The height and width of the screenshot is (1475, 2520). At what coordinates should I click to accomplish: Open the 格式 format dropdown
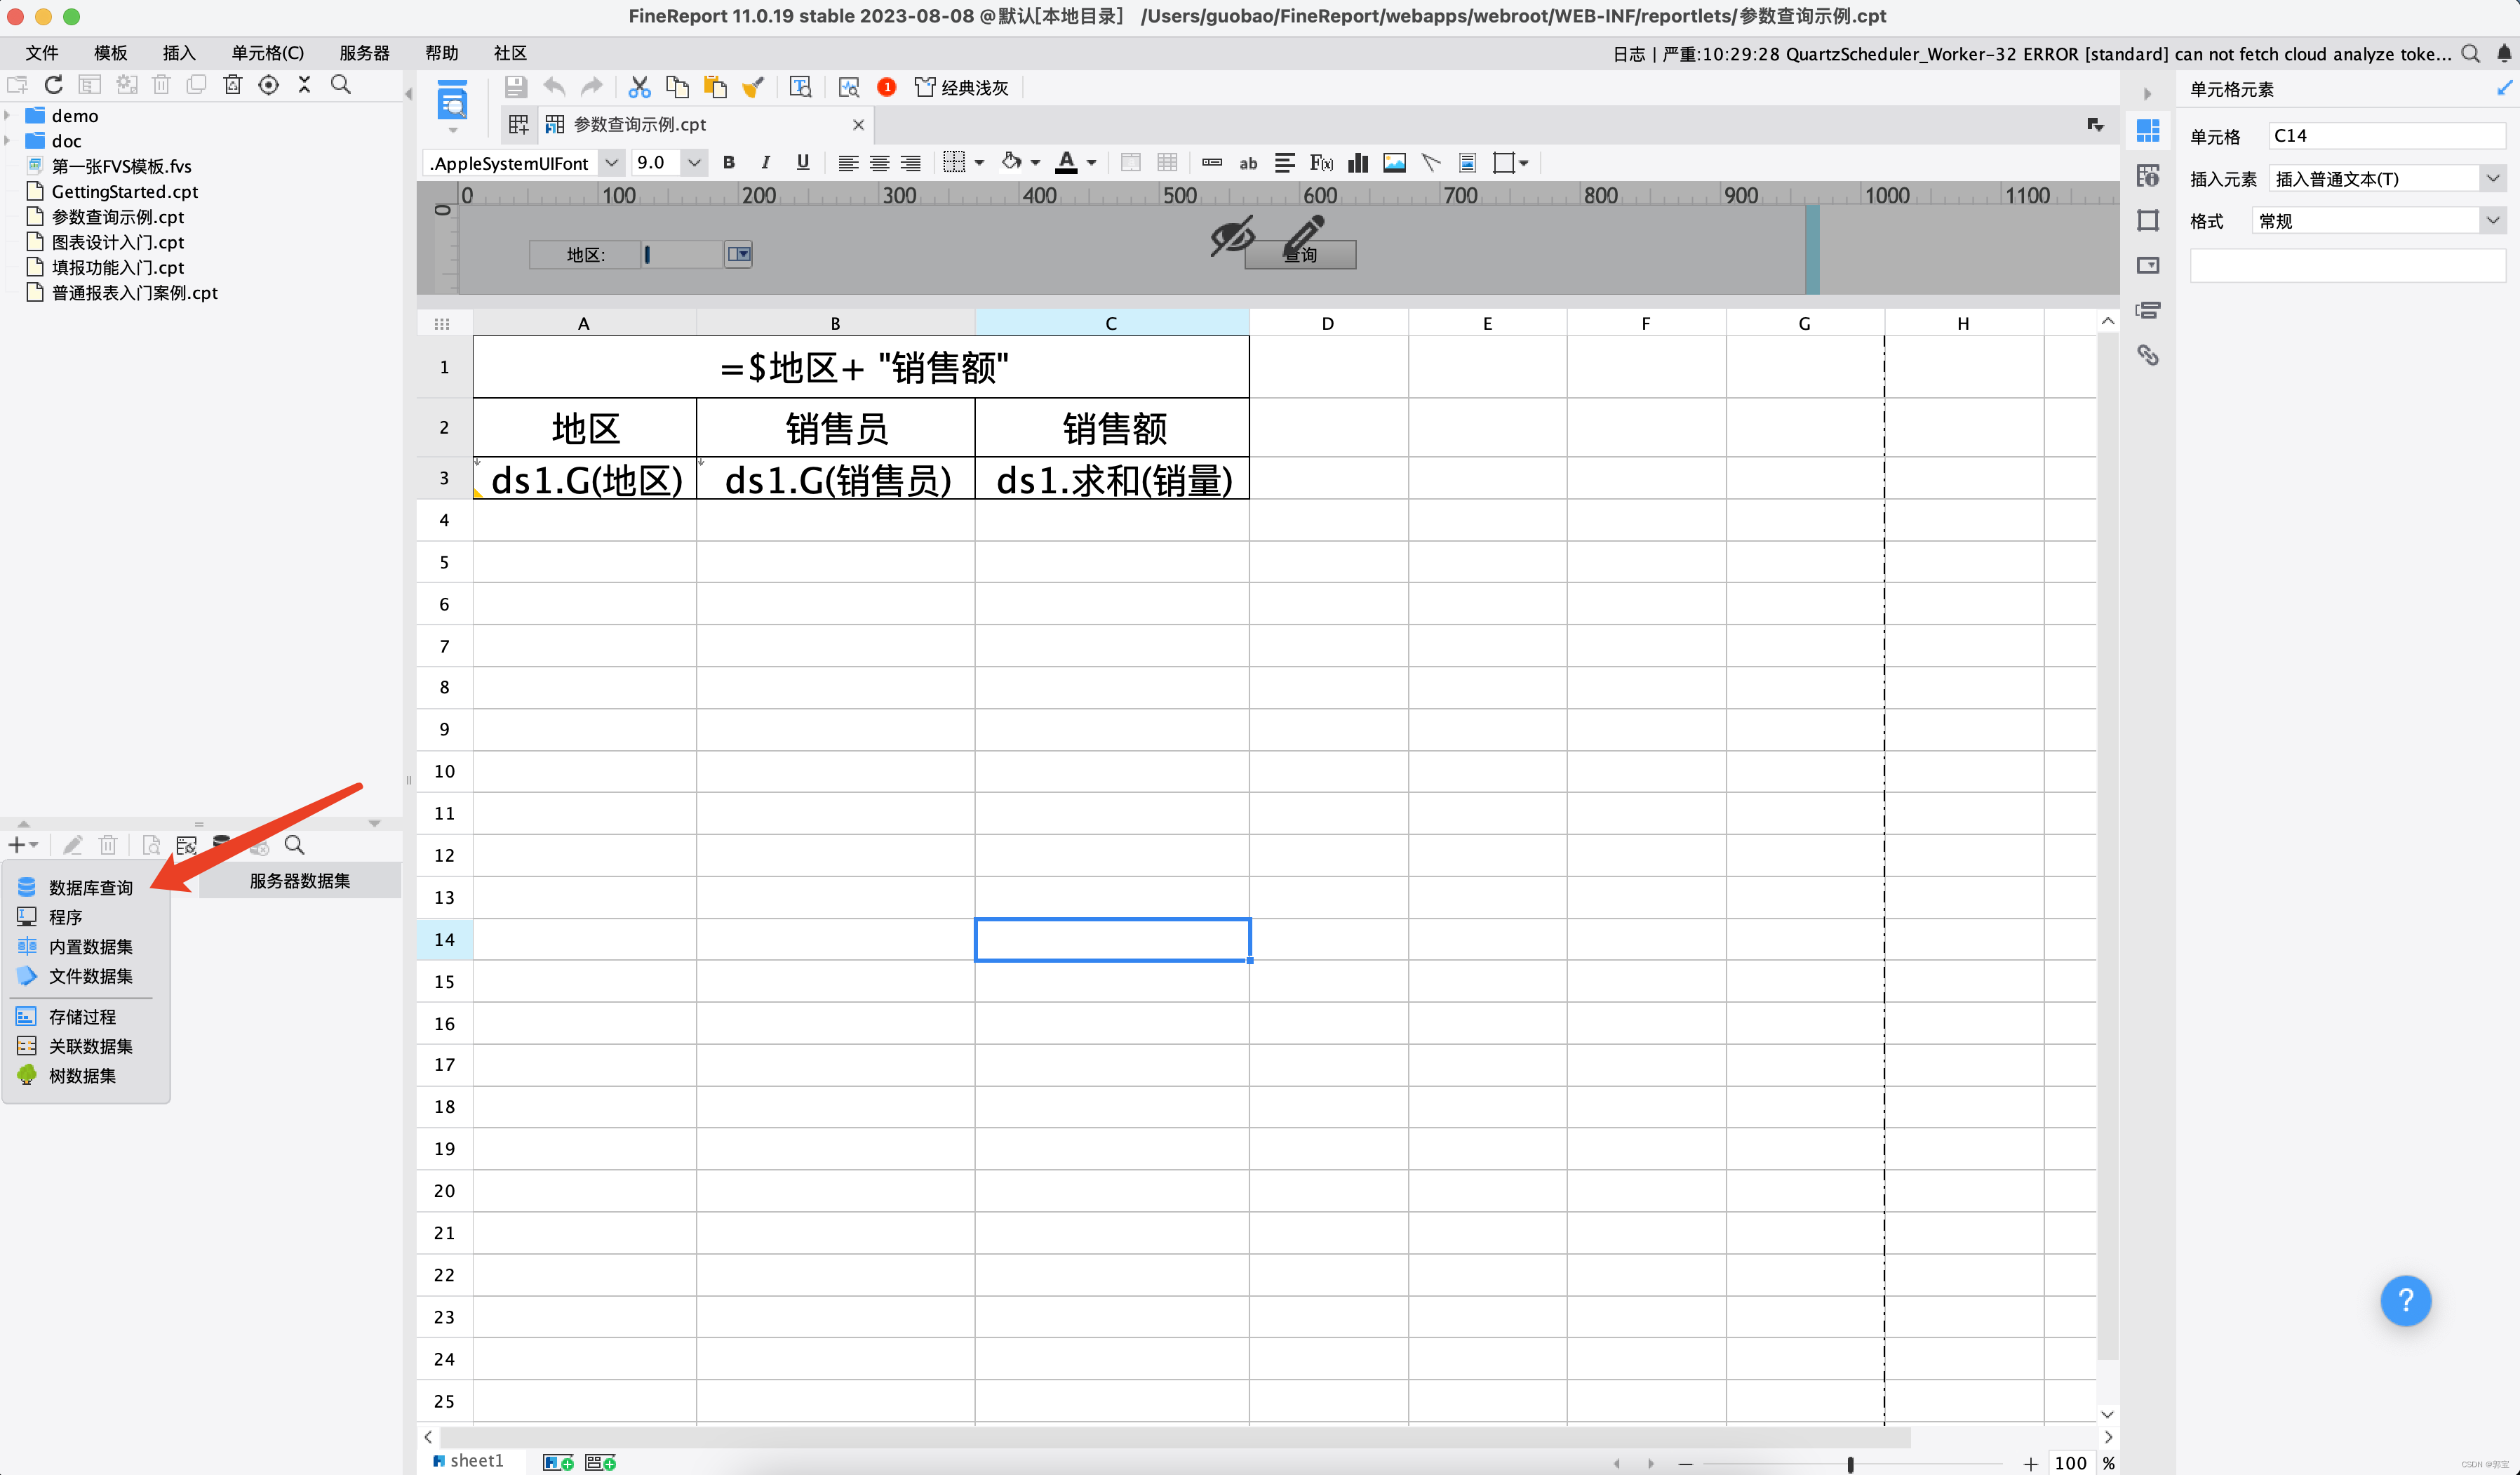2493,221
